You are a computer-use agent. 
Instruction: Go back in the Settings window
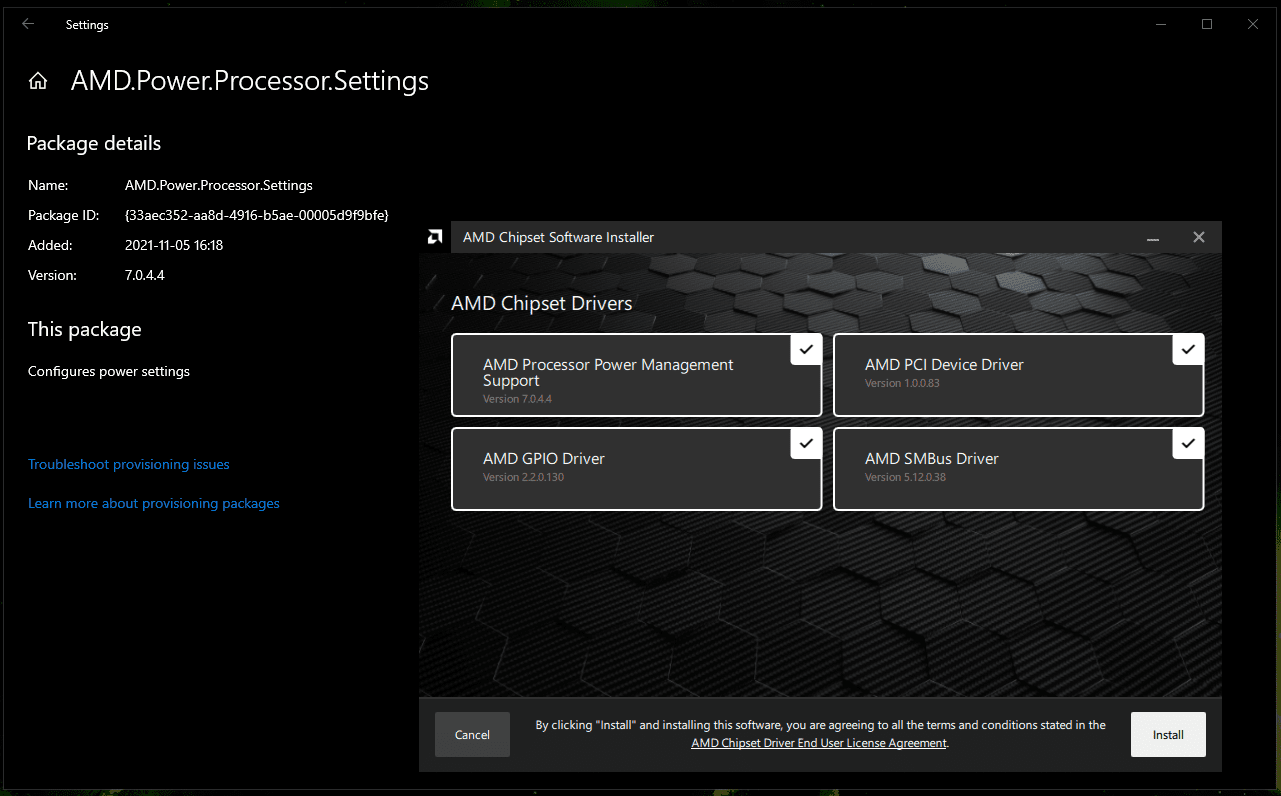[28, 24]
